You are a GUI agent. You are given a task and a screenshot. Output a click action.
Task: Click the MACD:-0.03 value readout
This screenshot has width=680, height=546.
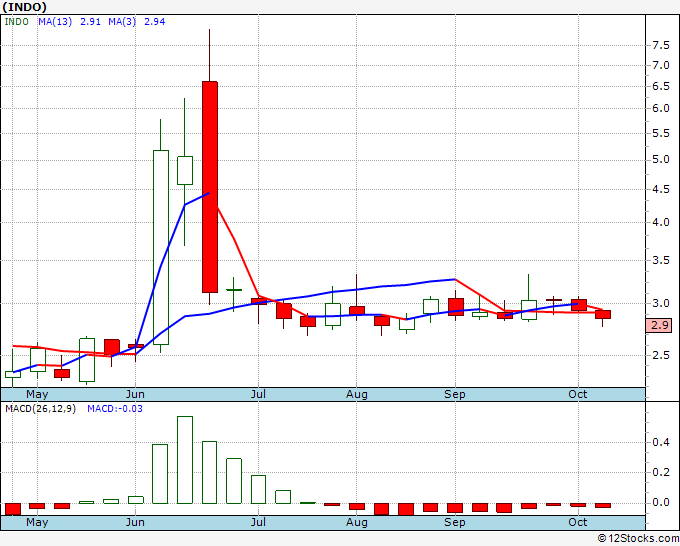click(x=115, y=409)
